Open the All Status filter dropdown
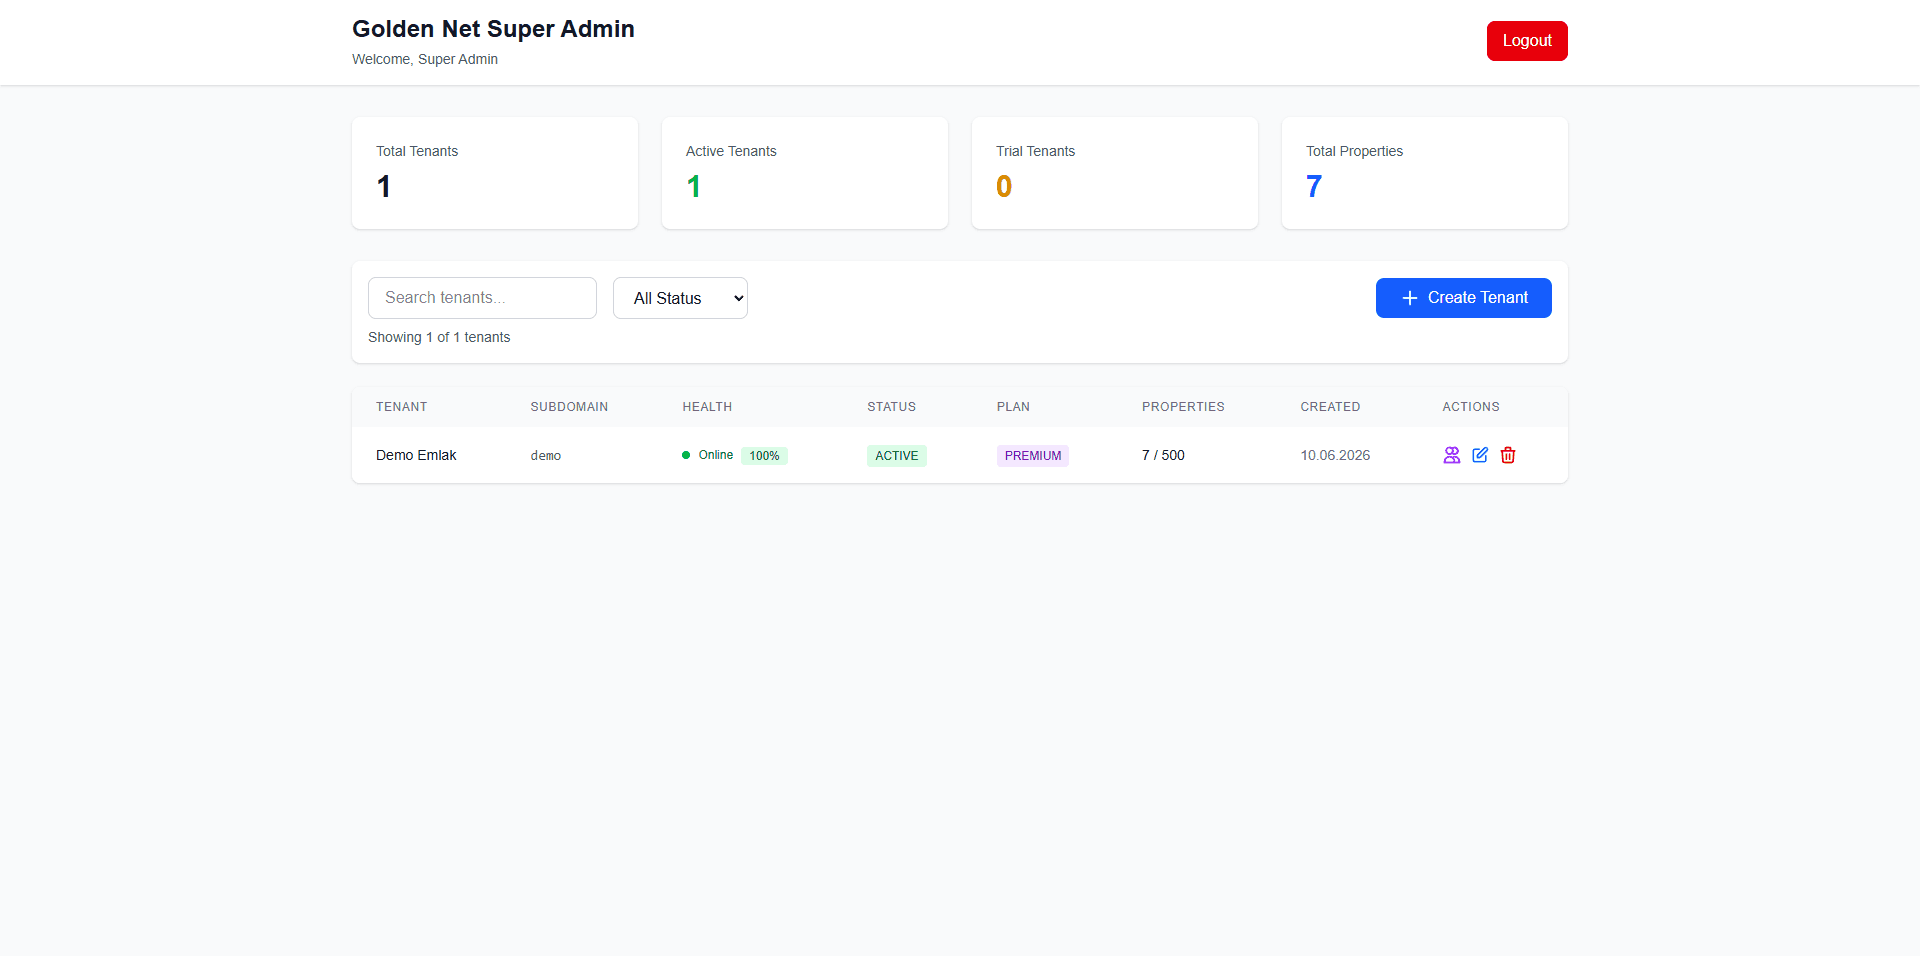 point(680,298)
